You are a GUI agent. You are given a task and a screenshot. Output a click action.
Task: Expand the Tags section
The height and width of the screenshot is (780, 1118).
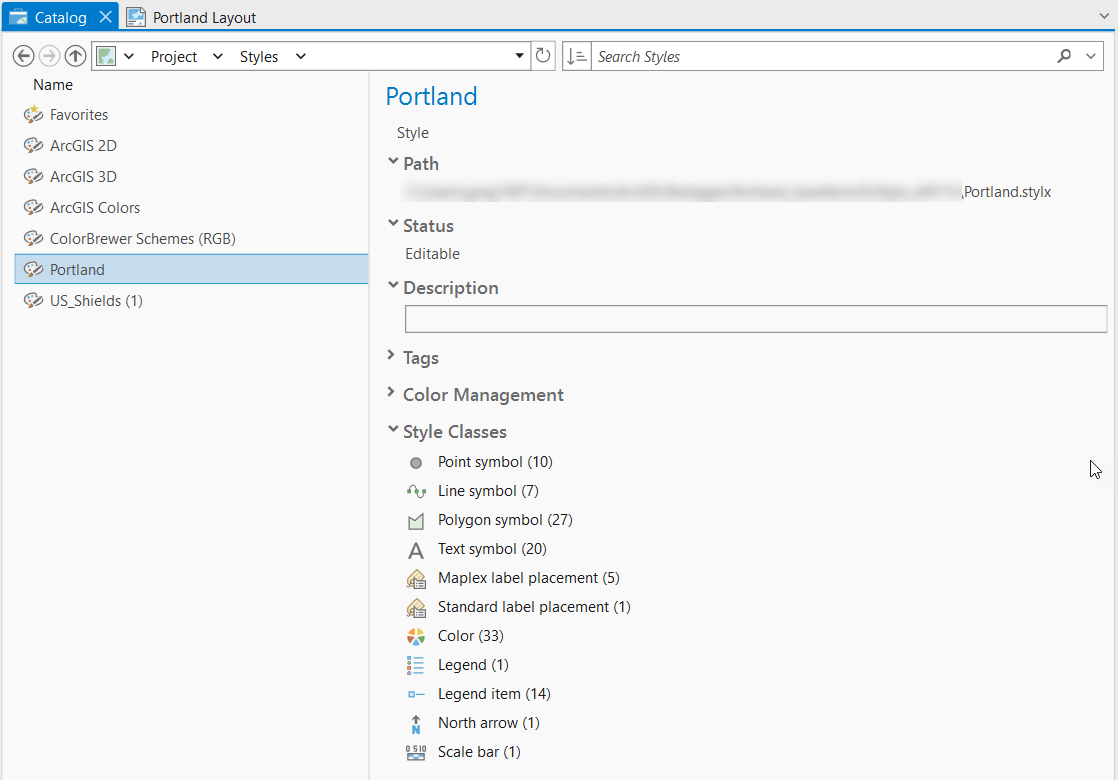(393, 357)
